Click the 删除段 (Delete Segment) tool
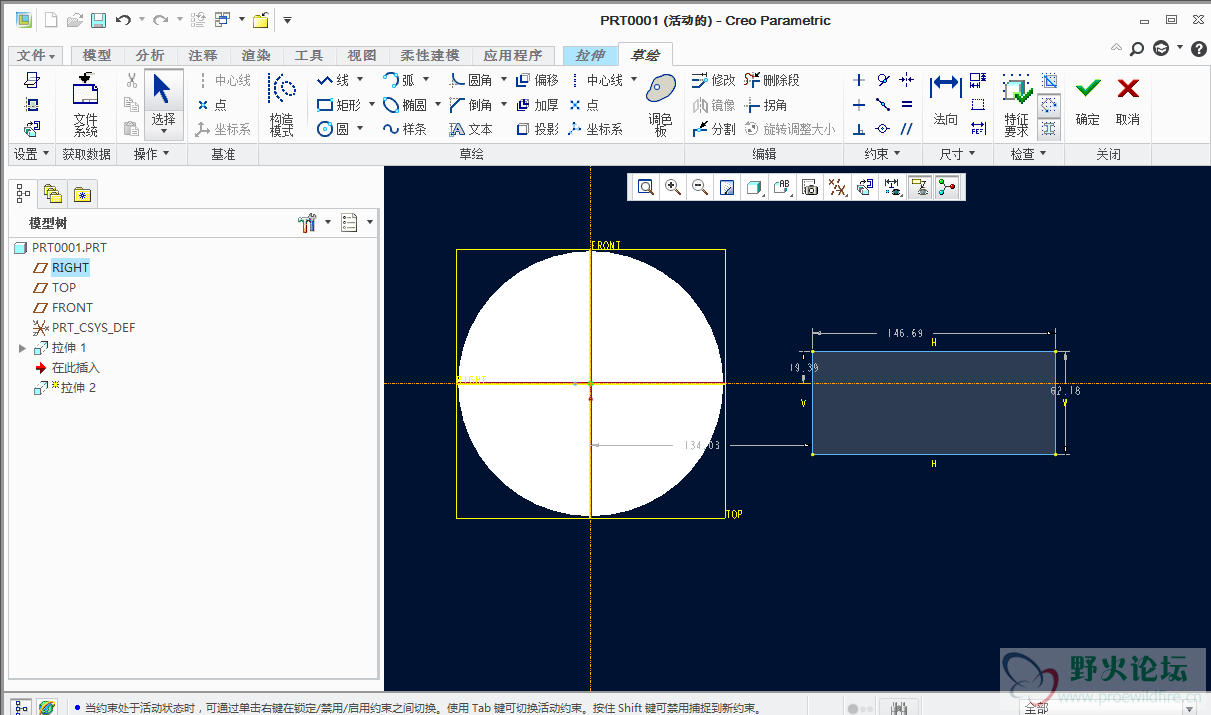Viewport: 1211px width, 715px height. 773,80
